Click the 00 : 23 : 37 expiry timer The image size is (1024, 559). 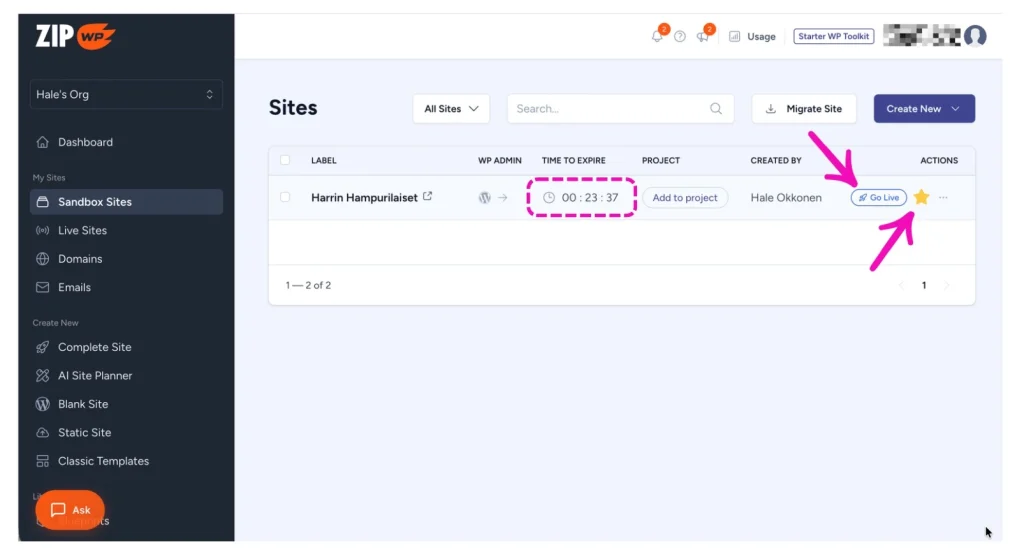(581, 198)
